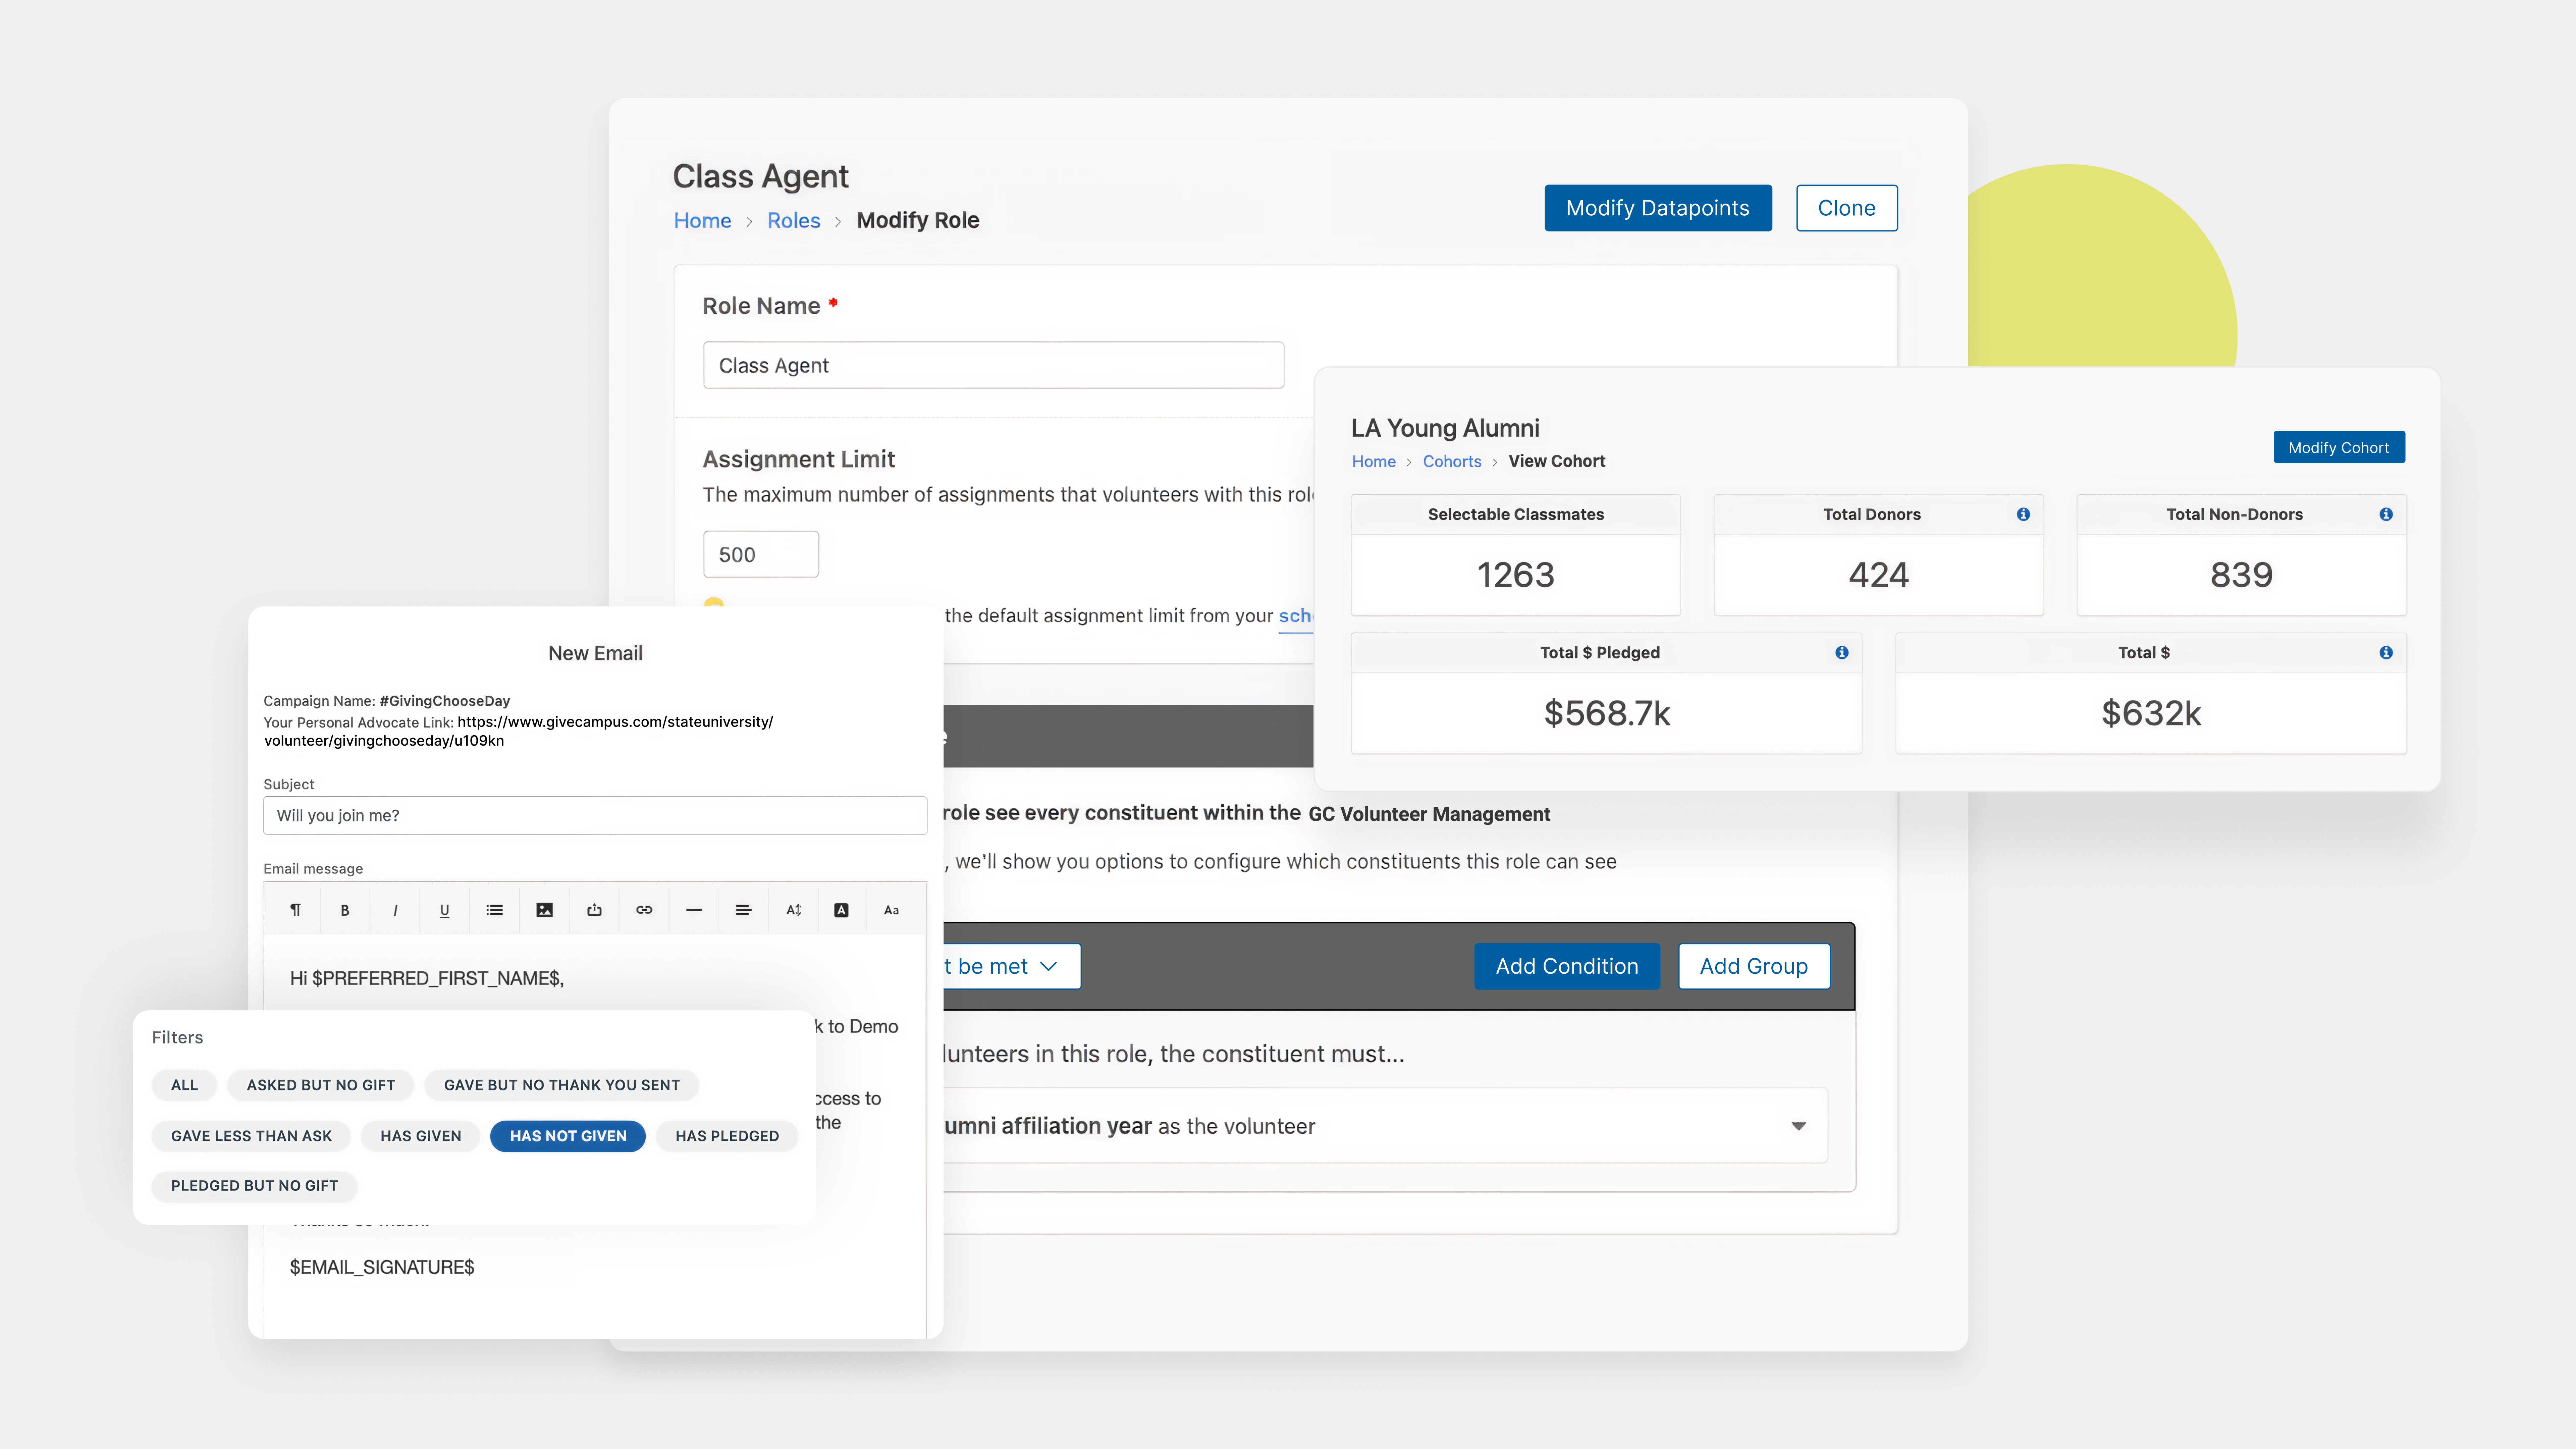Toggle bold formatting in email editor
Viewport: 2576px width, 1449px height.
[345, 910]
